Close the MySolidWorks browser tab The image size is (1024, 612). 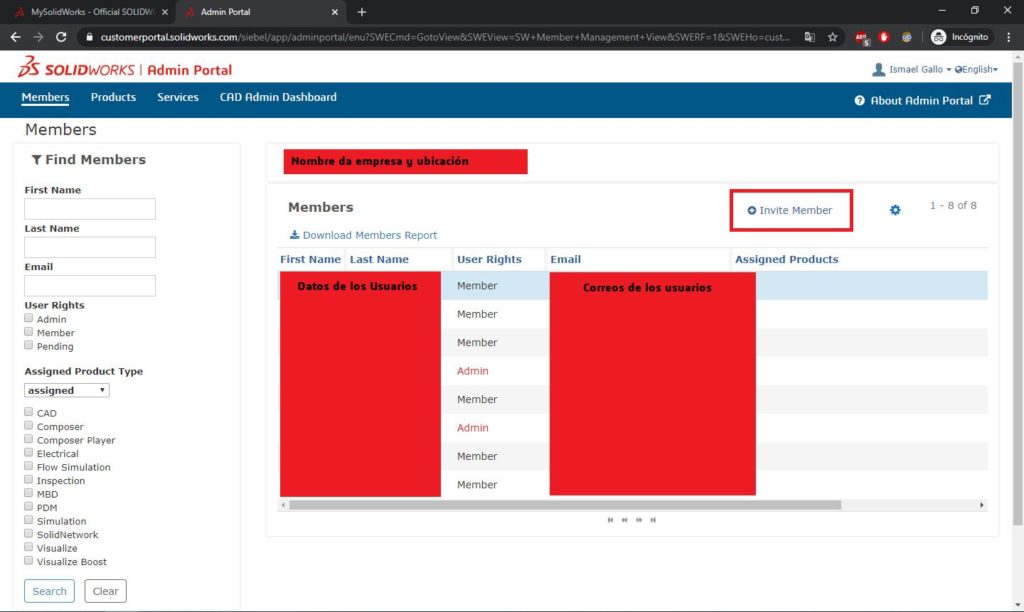click(165, 12)
